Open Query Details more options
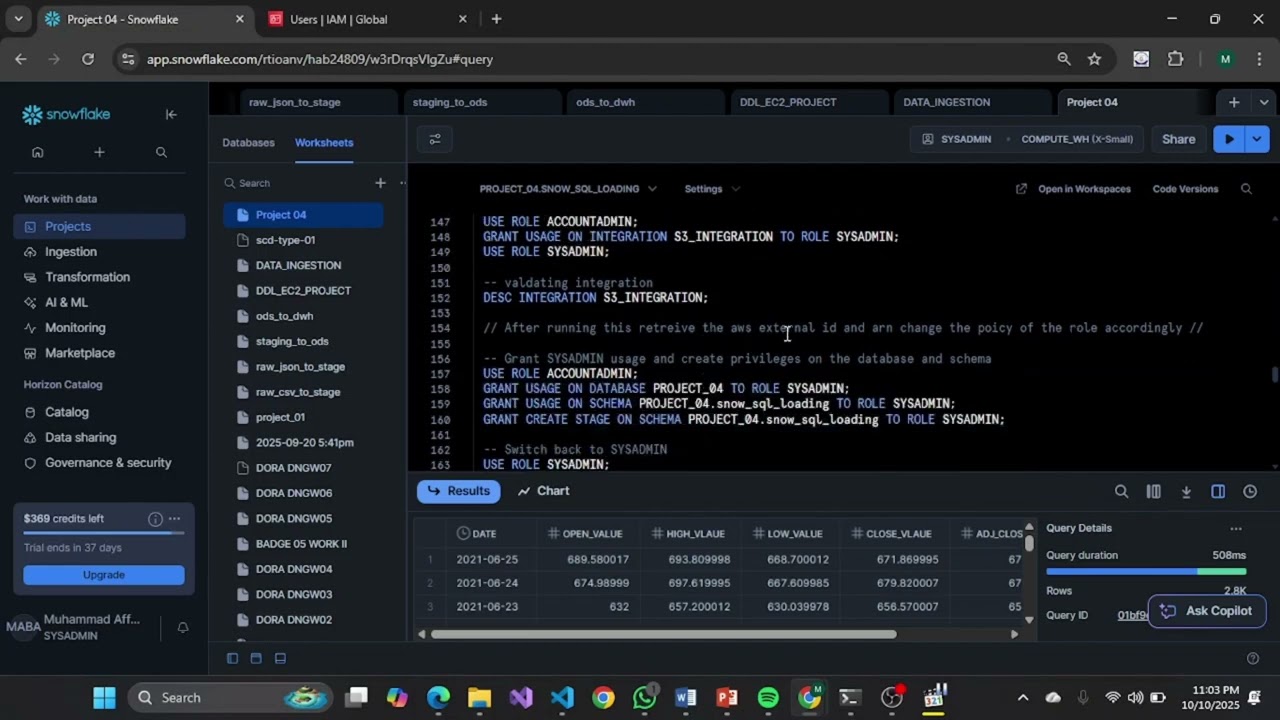Screen dimensions: 1280x720 click(1236, 528)
